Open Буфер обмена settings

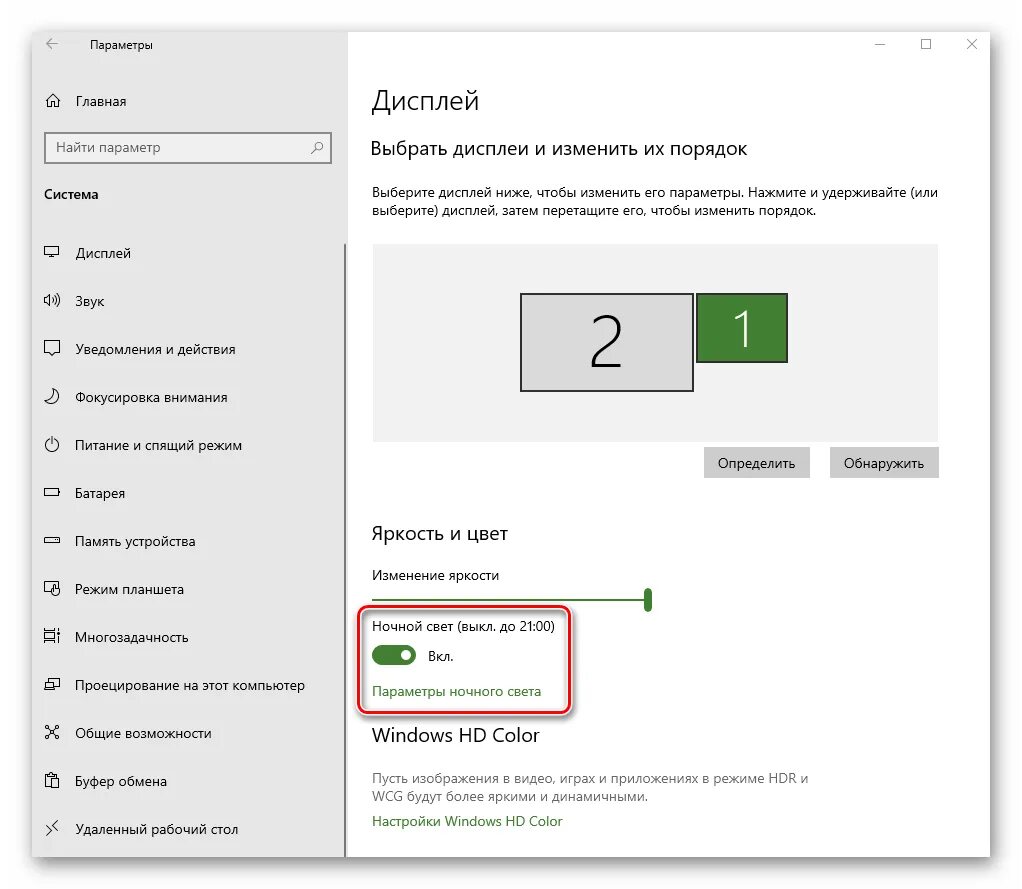(x=121, y=781)
